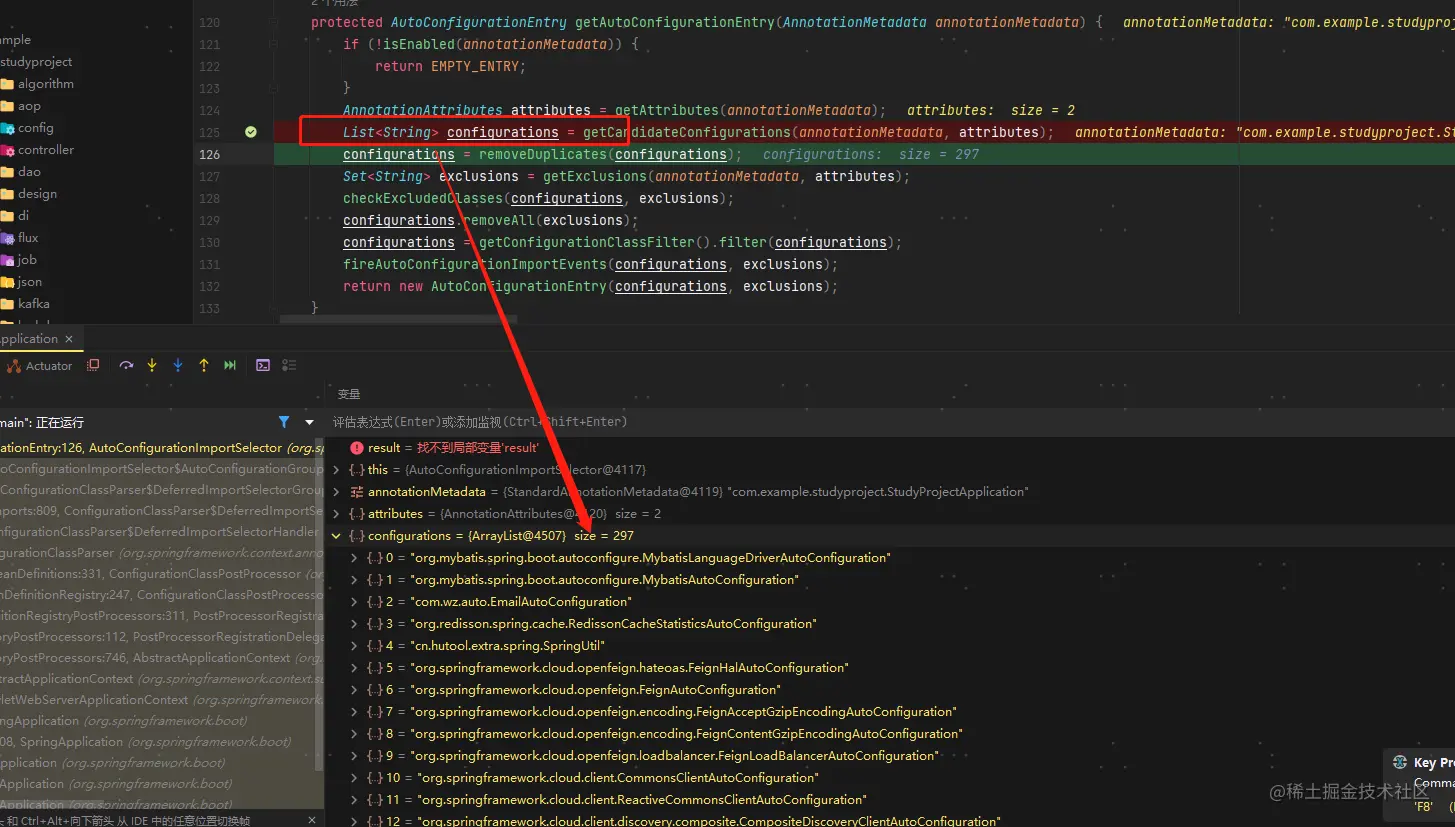
Task: Click the Step Over debug icon
Action: click(126, 366)
